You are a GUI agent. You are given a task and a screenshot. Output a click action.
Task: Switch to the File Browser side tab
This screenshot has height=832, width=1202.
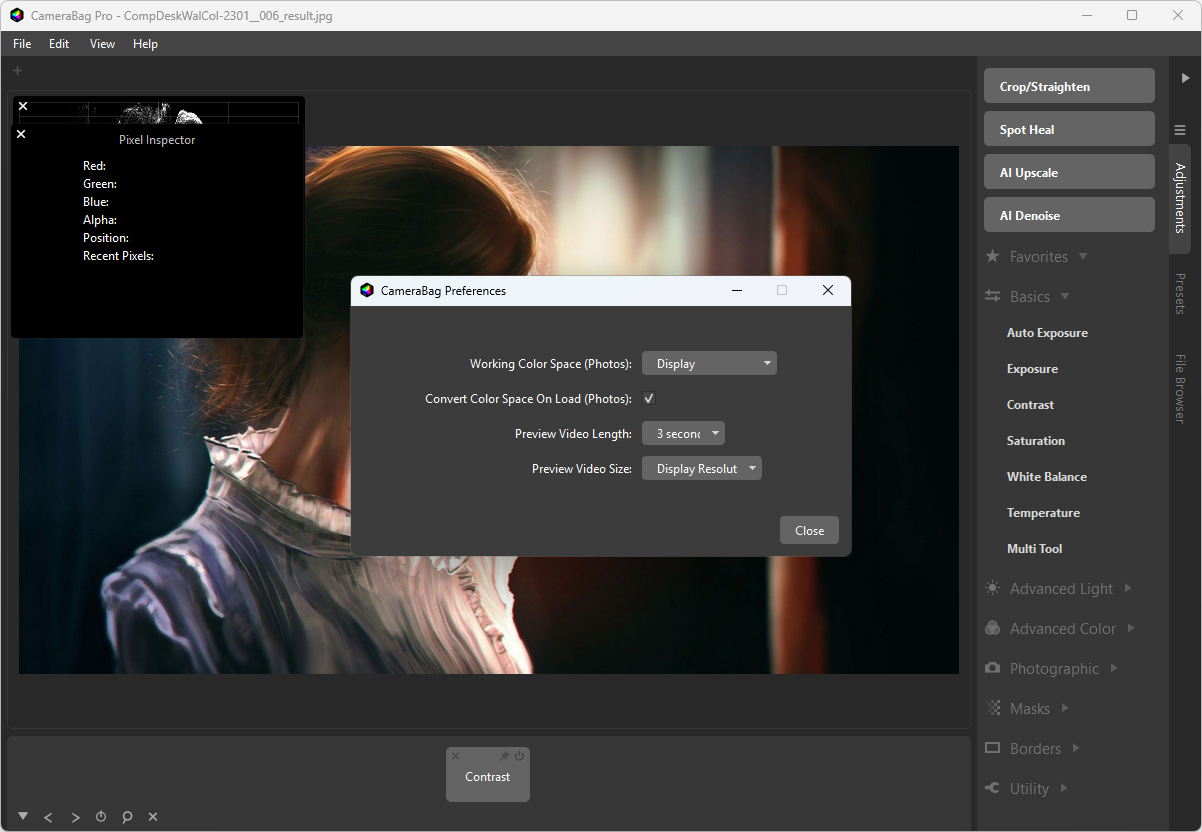point(1180,388)
